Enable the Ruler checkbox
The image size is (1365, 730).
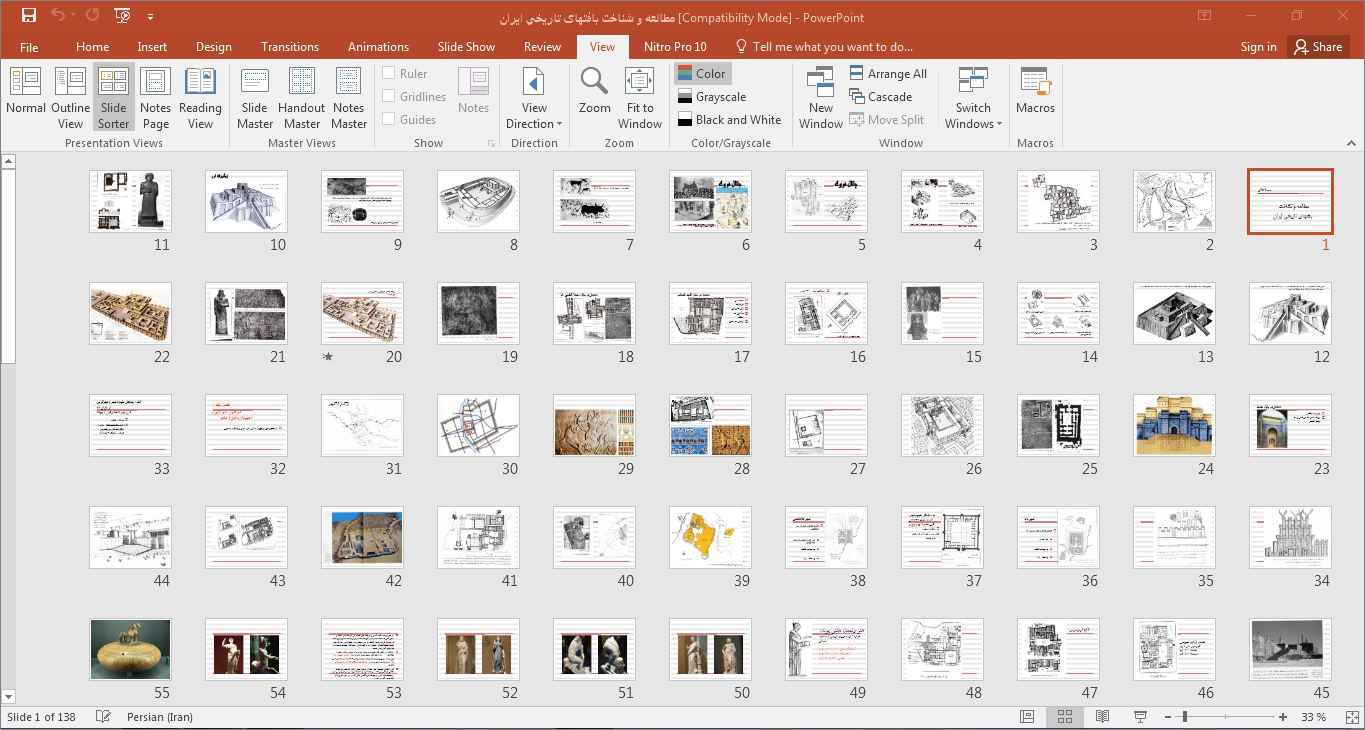389,73
